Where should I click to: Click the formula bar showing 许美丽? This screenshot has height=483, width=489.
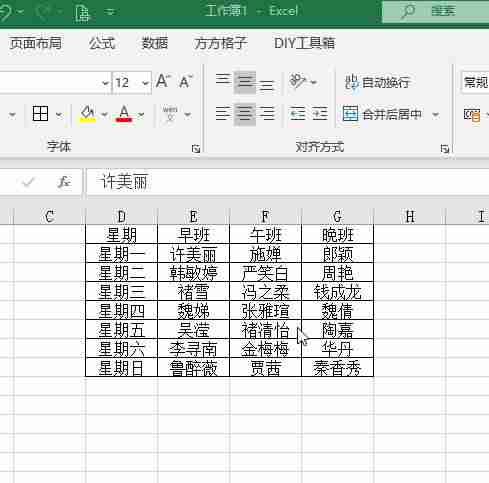tap(288, 182)
